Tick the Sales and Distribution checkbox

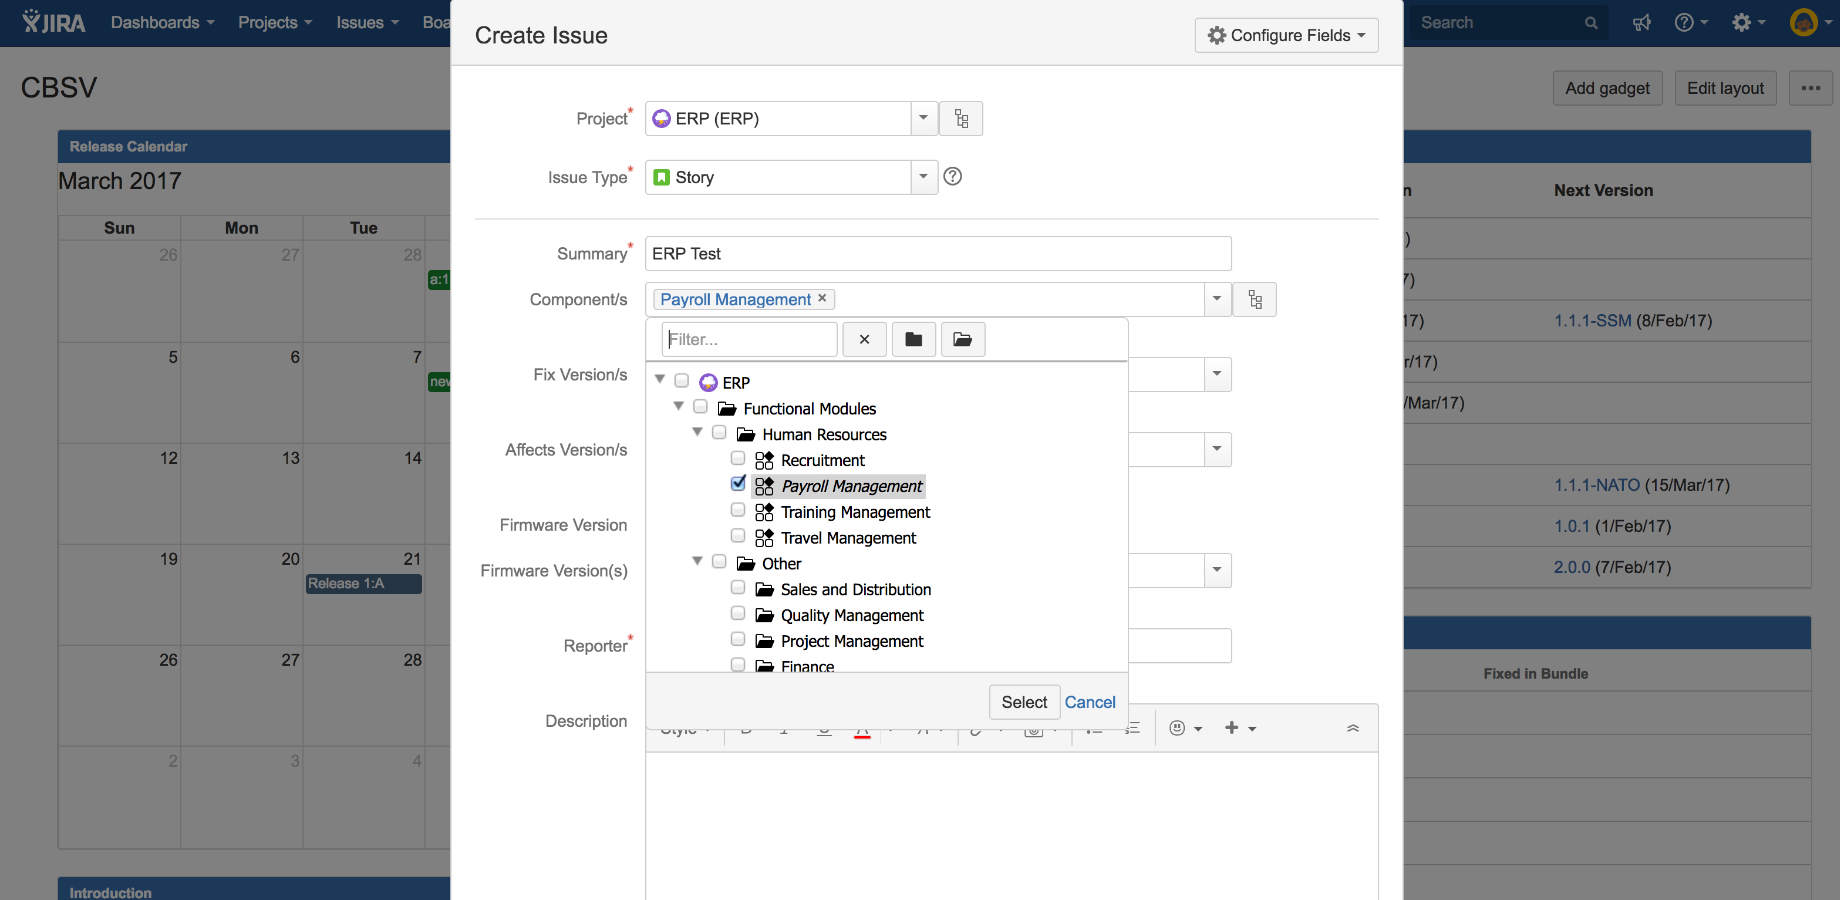738,588
